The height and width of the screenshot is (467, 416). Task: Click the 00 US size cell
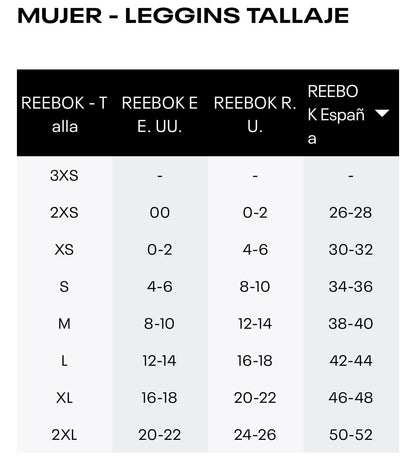click(160, 212)
